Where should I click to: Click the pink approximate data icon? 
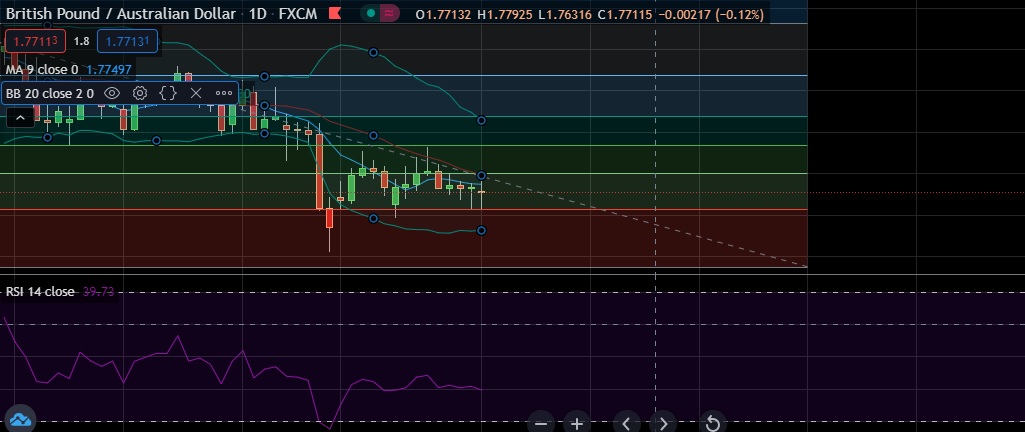[390, 13]
